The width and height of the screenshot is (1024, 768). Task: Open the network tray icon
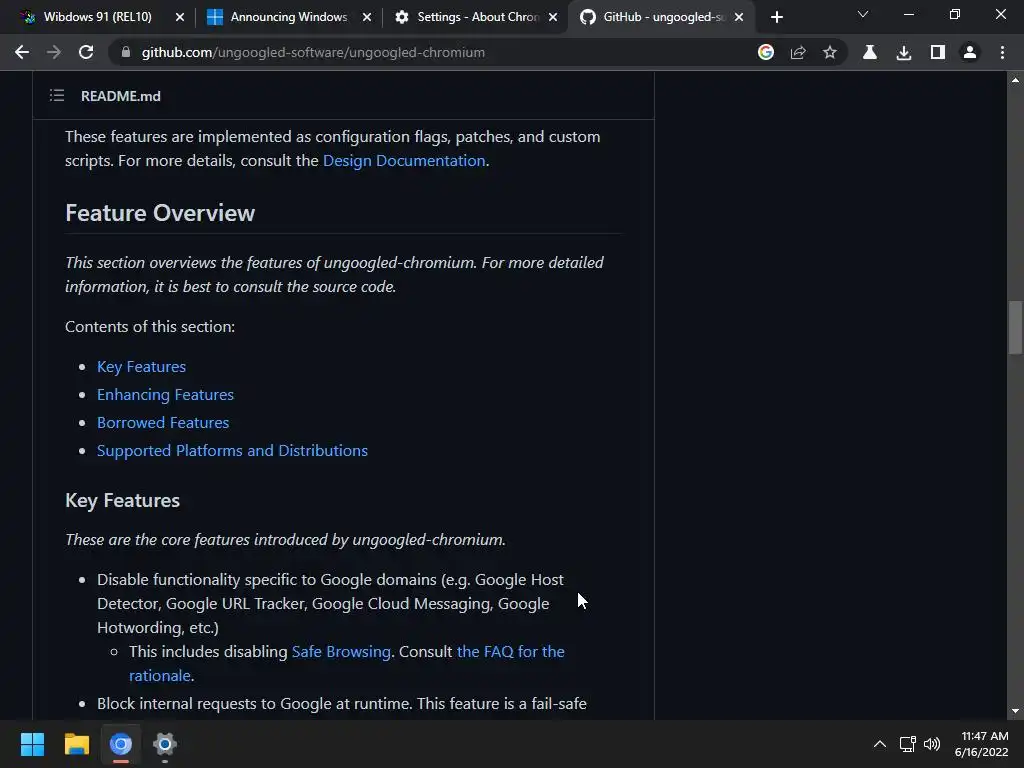point(907,744)
